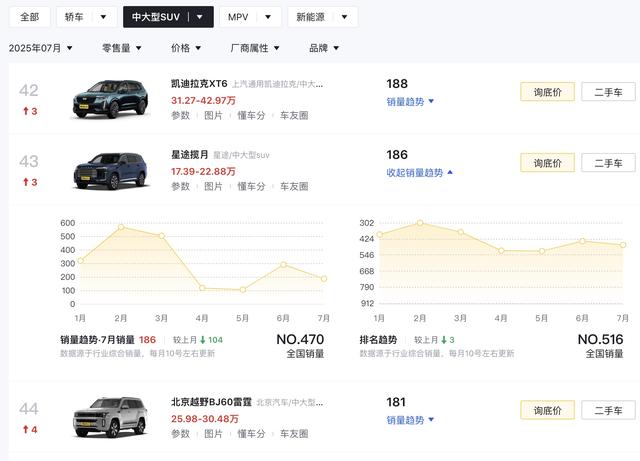Open the 新能源 dropdown arrow
Viewport: 640px width, 461px height.
344,17
